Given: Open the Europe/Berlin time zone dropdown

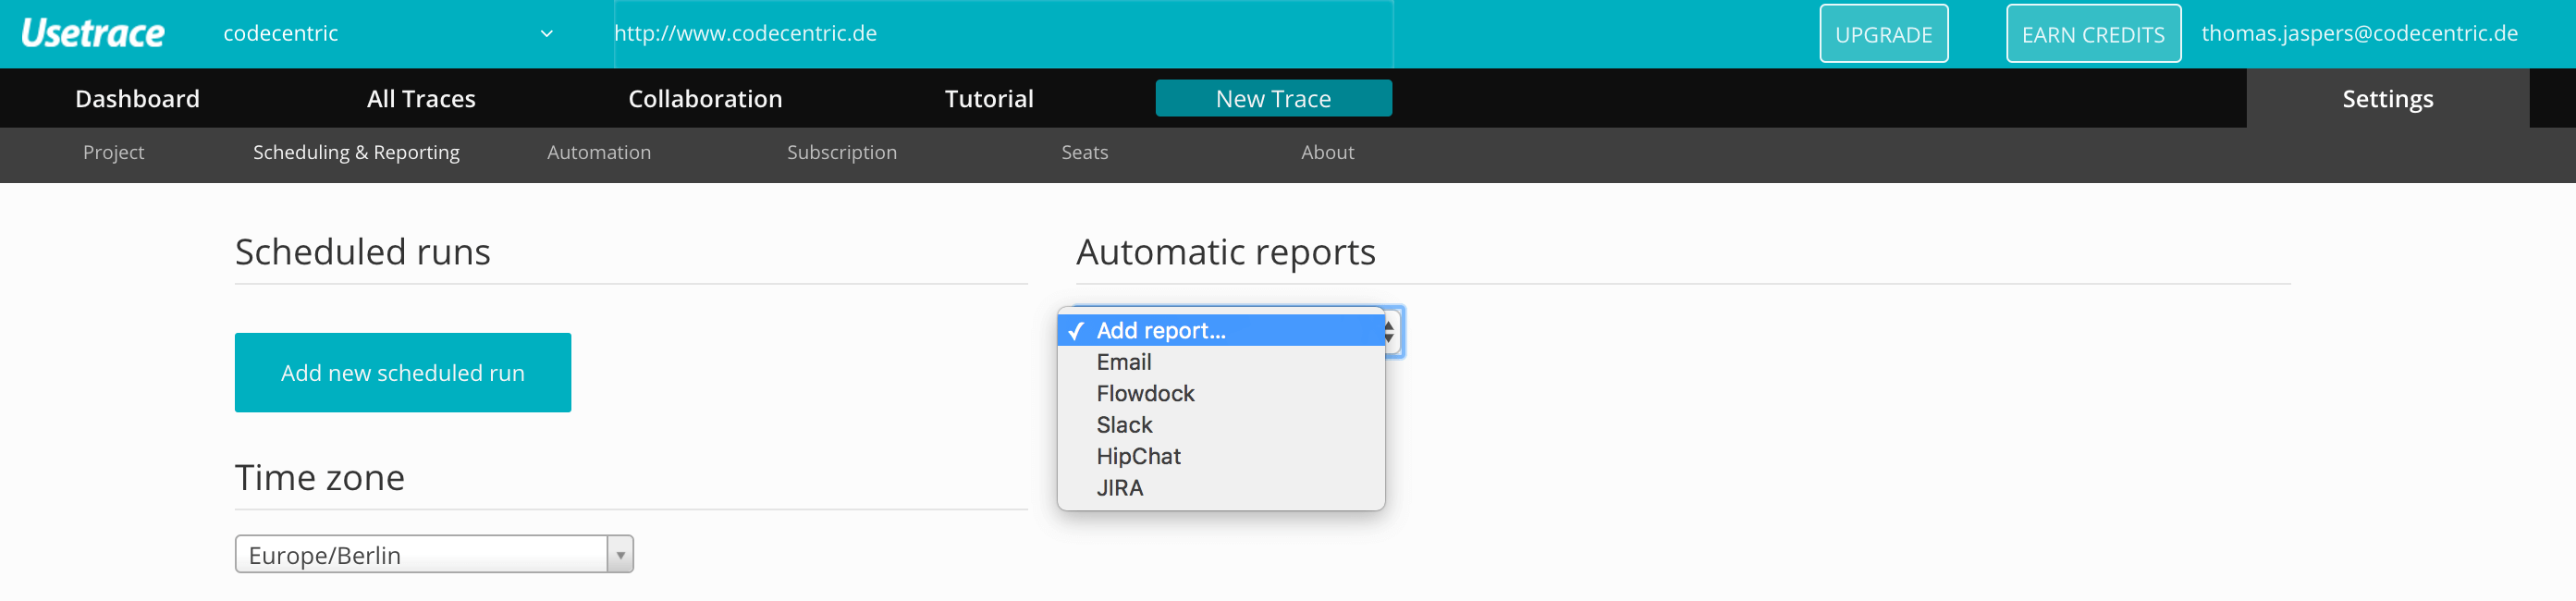Looking at the screenshot, I should pyautogui.click(x=434, y=554).
